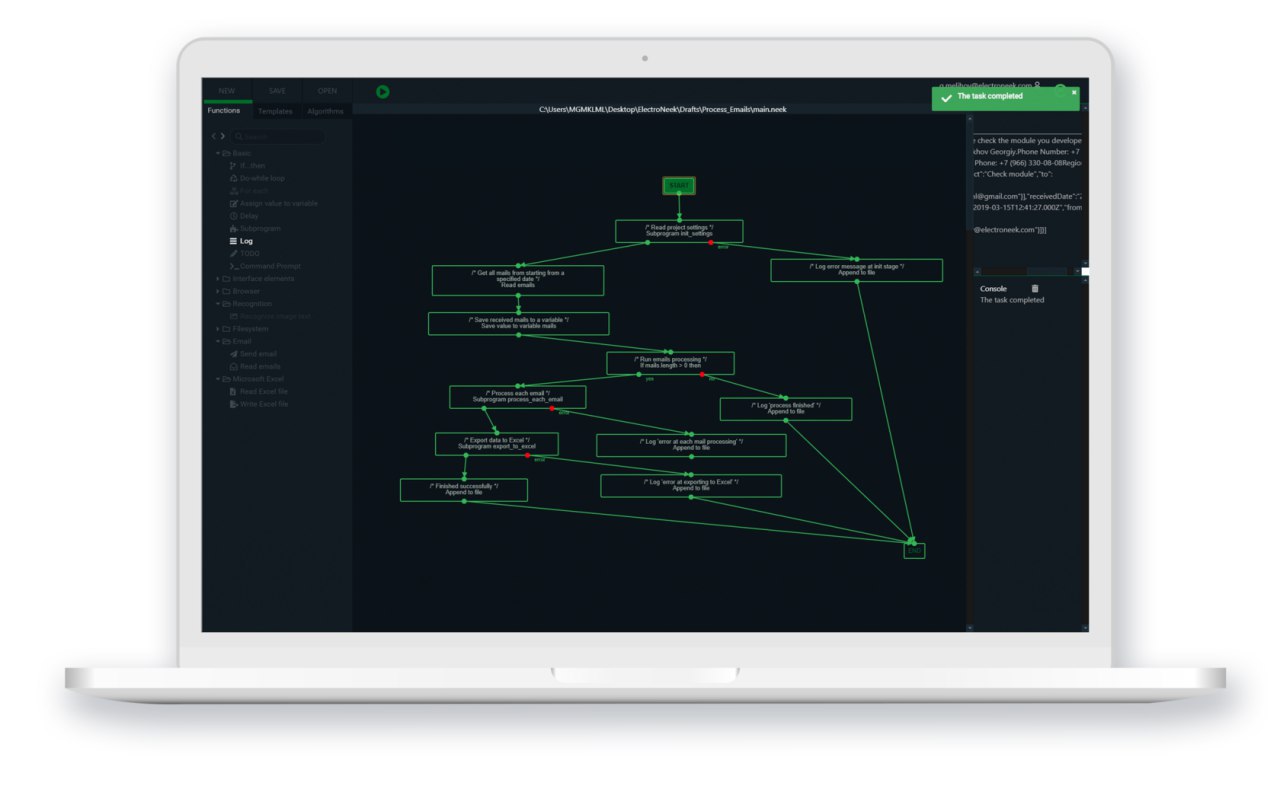Select the 'Log error message at init stage' block
The width and height of the screenshot is (1280, 811).
(857, 270)
